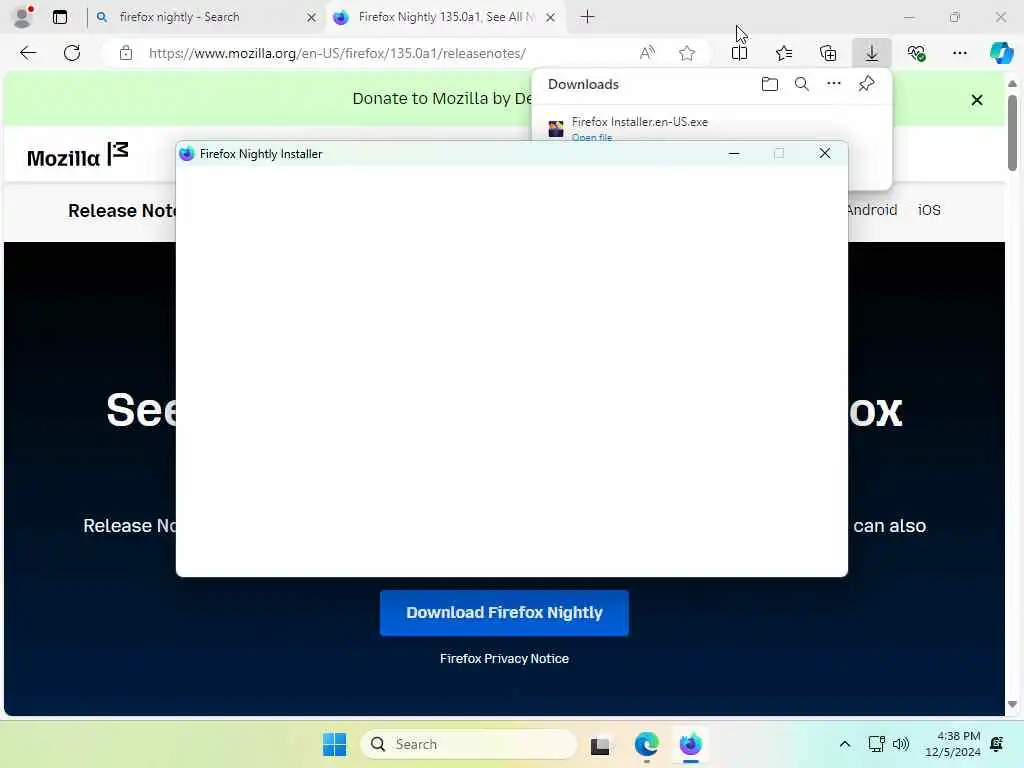
Task: Search downloads in Downloads panel
Action: pos(802,84)
